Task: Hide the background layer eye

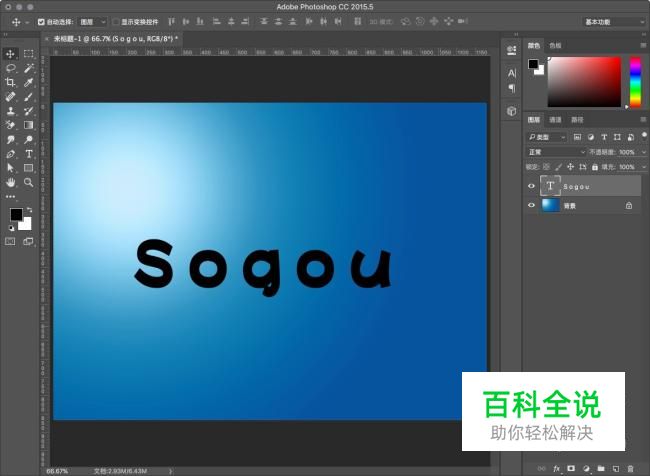Action: tap(531, 205)
